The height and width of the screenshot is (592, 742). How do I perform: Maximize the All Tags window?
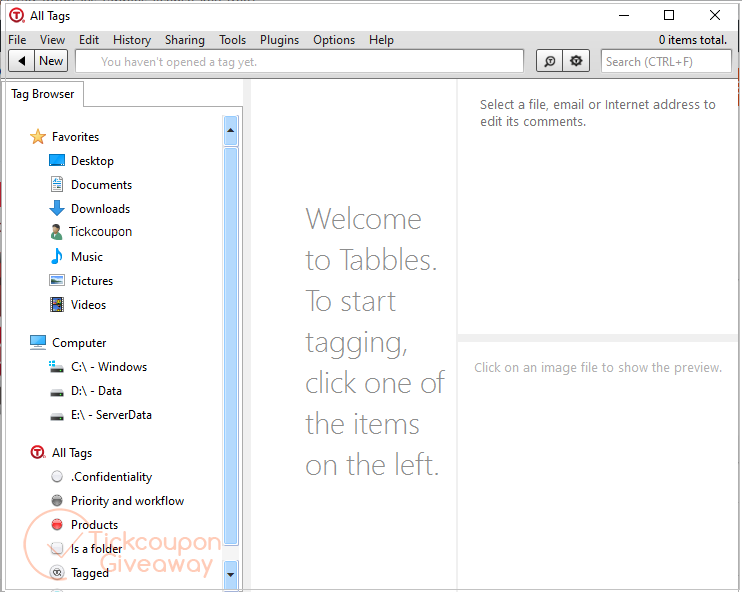pos(669,16)
